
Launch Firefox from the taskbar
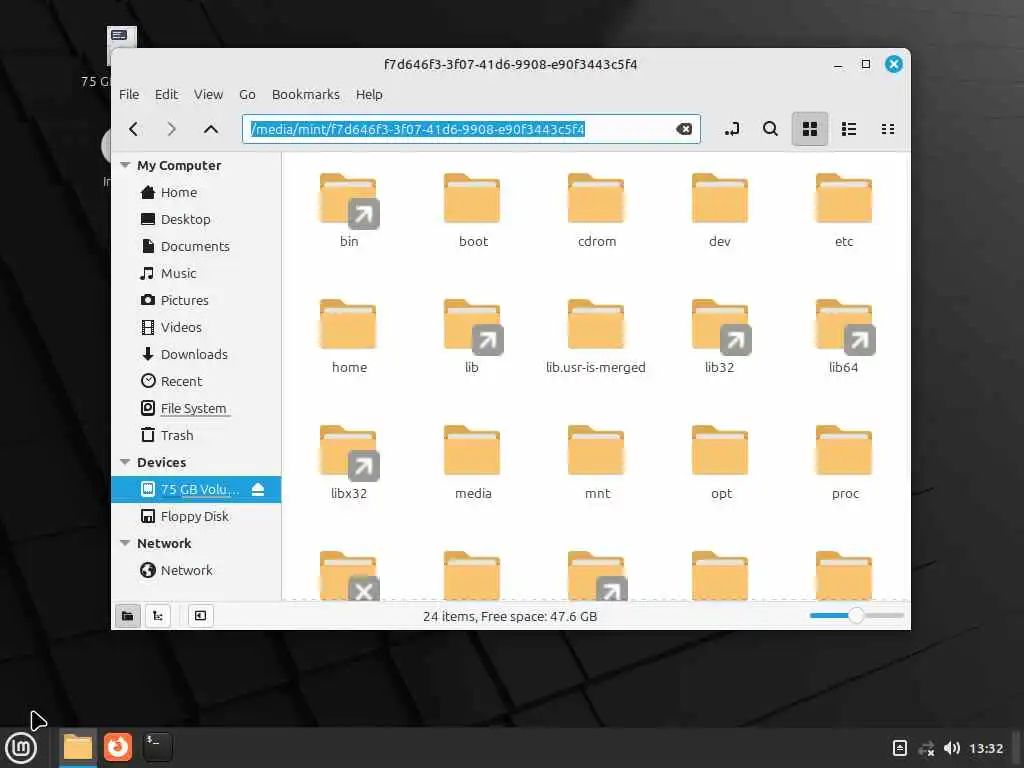(x=118, y=747)
